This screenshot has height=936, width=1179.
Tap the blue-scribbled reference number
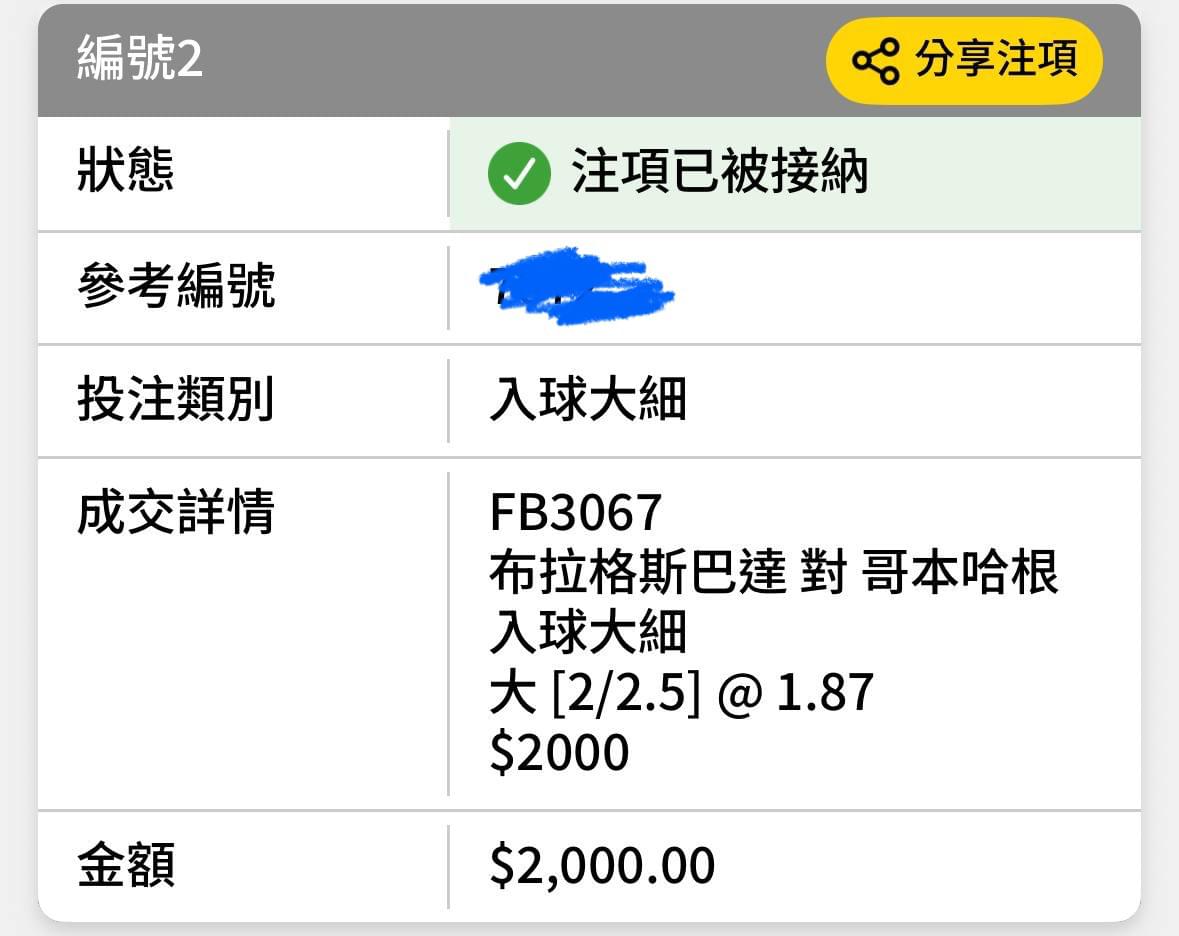(x=577, y=286)
